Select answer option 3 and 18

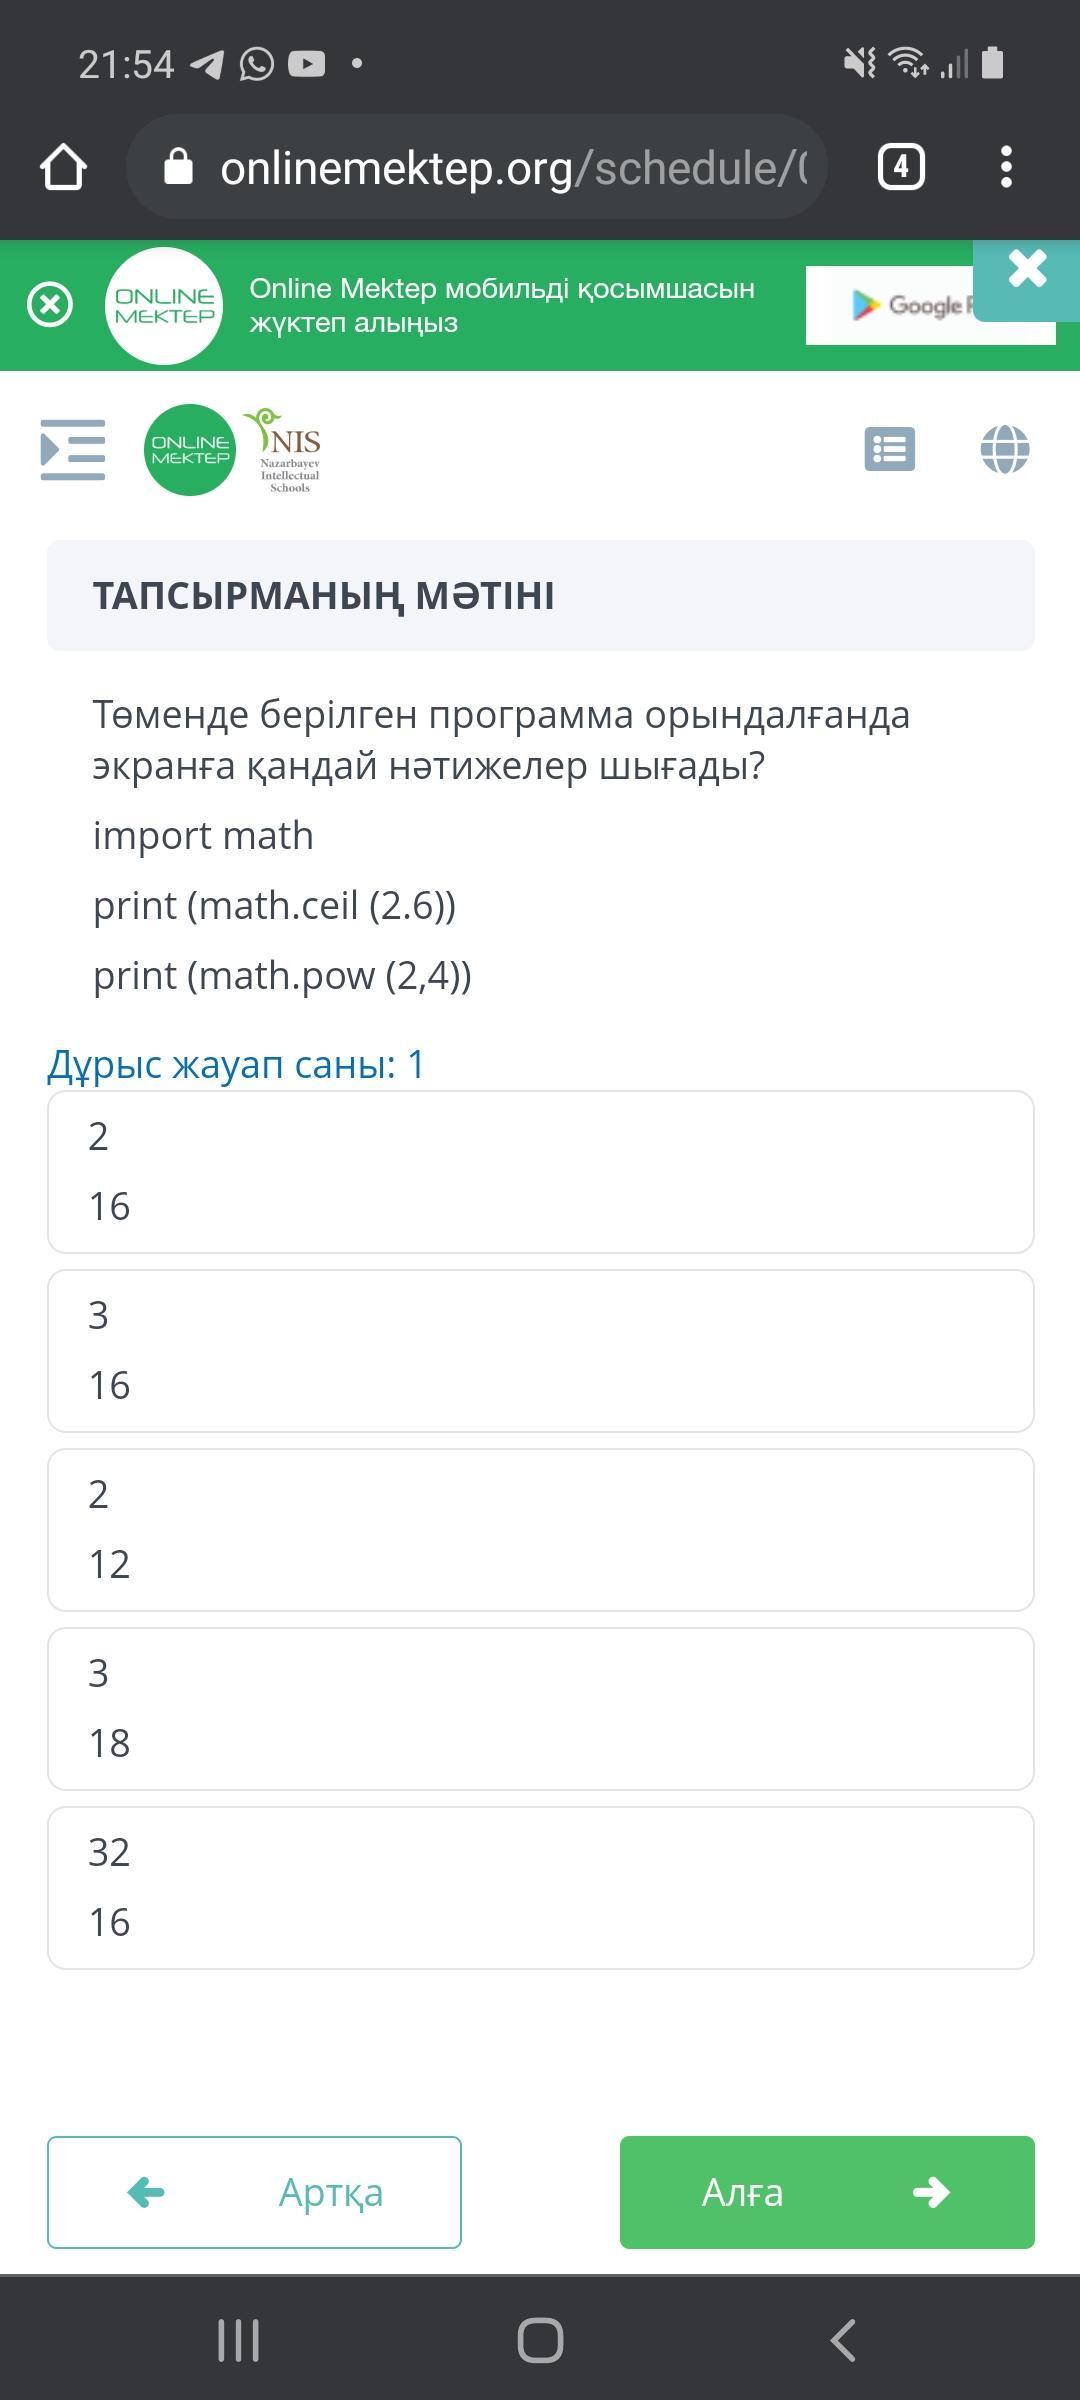pyautogui.click(x=540, y=1709)
